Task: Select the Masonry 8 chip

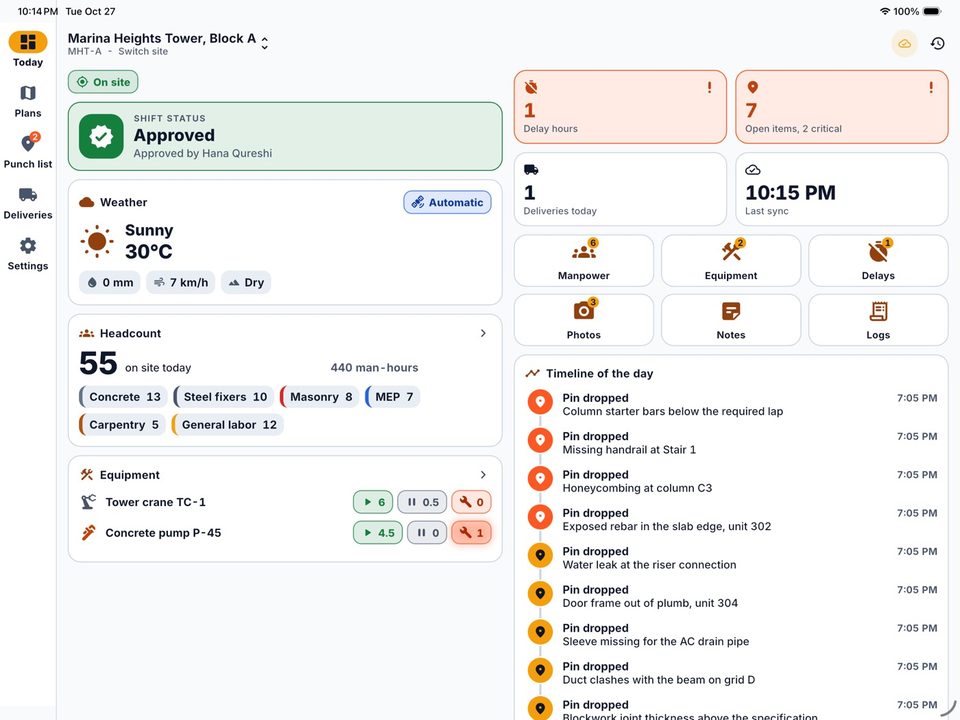Action: coord(320,397)
